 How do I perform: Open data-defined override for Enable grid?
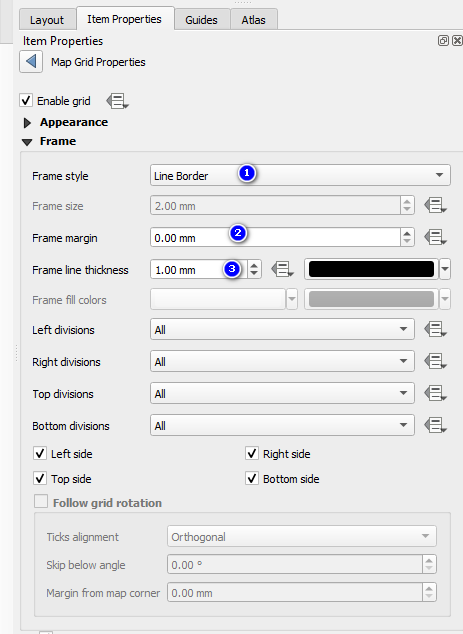[x=117, y=101]
